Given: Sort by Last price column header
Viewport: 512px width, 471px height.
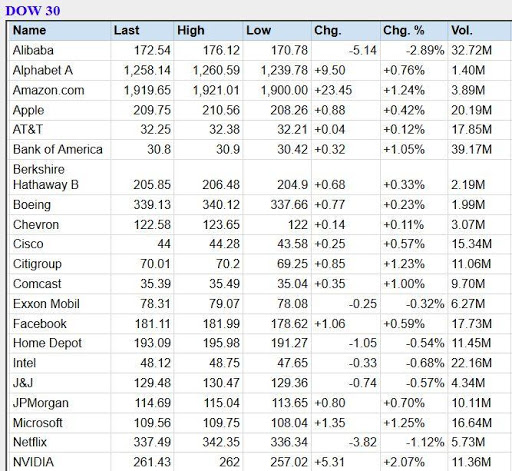Looking at the screenshot, I should (x=126, y=30).
